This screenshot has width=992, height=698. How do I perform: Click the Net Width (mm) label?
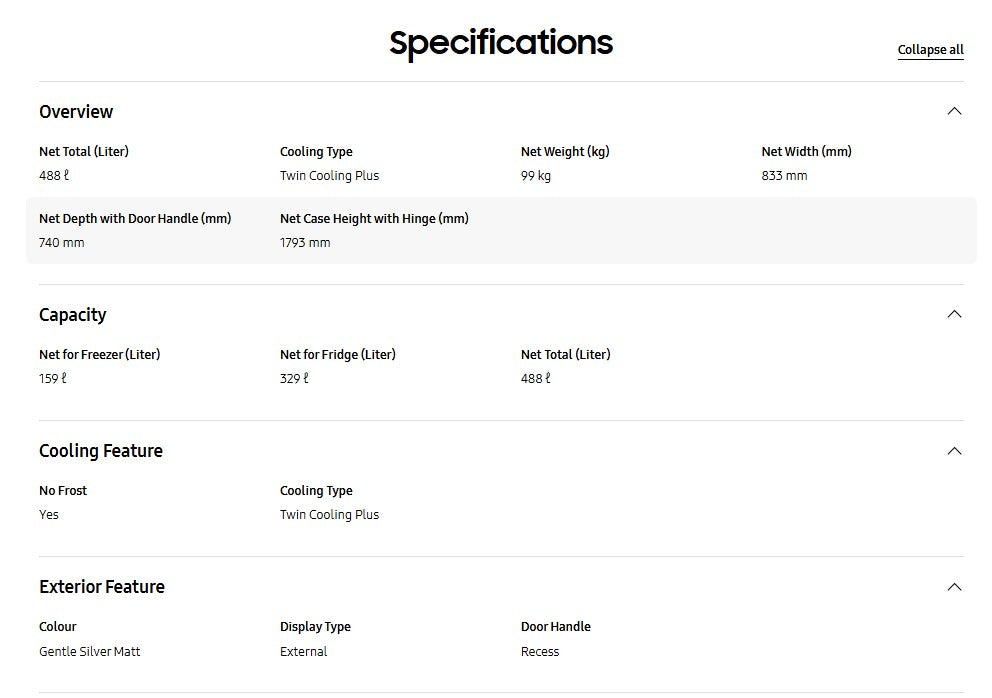point(806,152)
